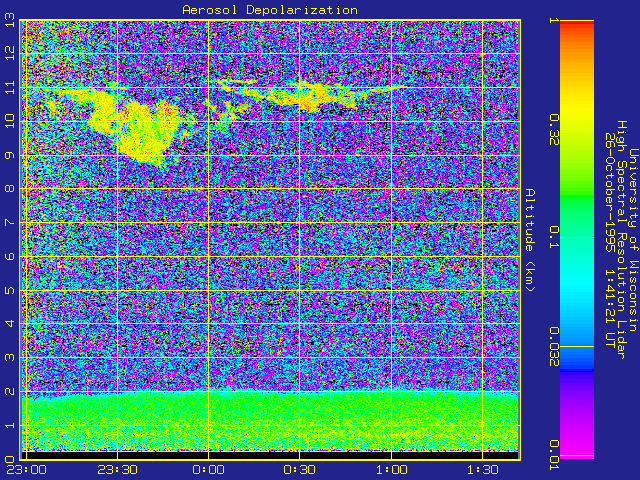Click the altitude label 3
The height and width of the screenshot is (480, 640).
pyautogui.click(x=10, y=358)
